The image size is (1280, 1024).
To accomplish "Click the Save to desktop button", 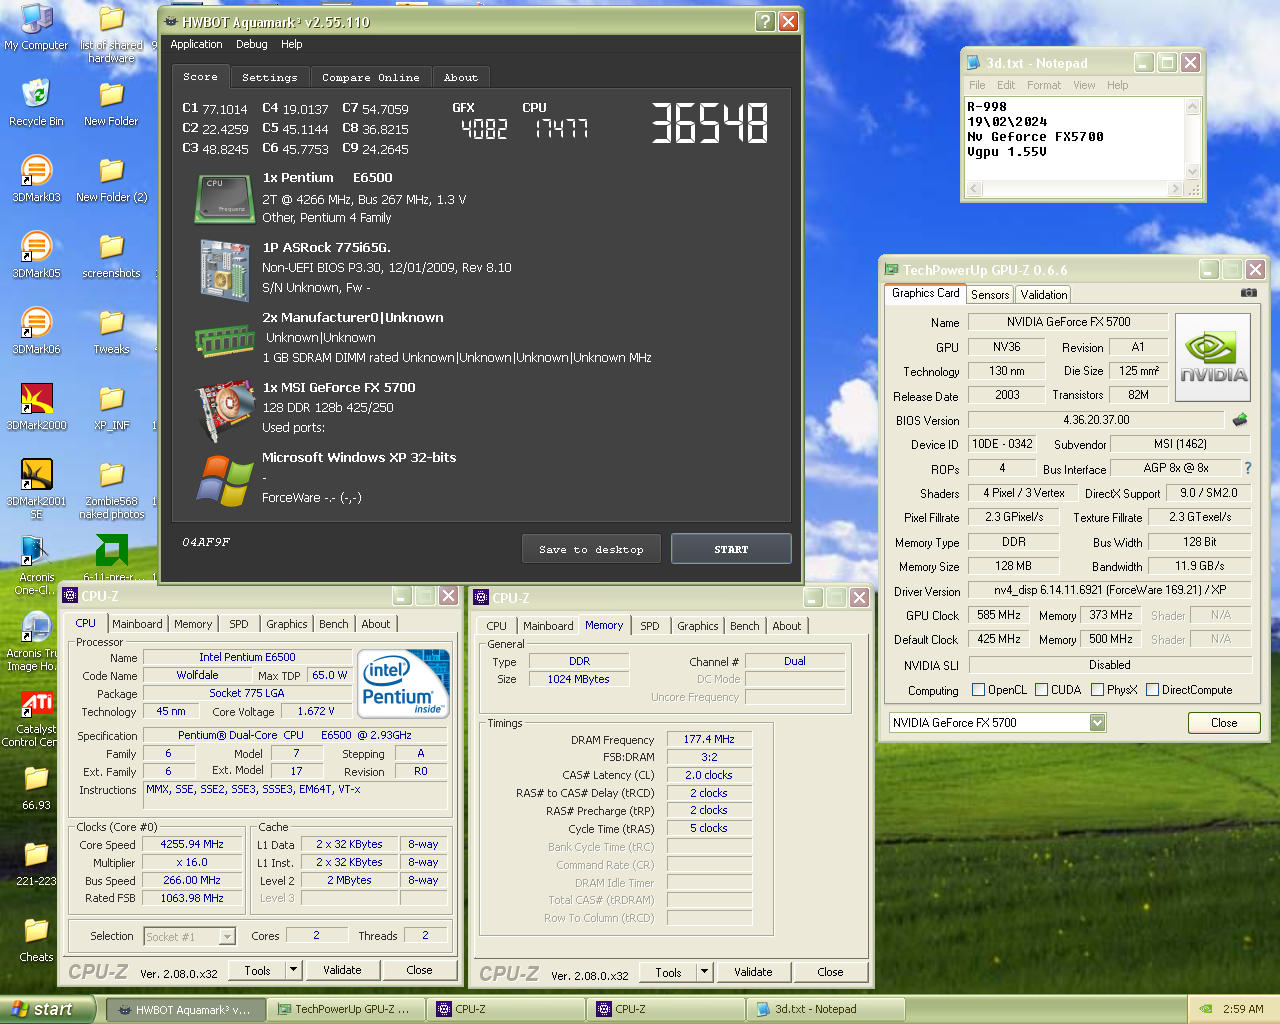I will point(591,549).
